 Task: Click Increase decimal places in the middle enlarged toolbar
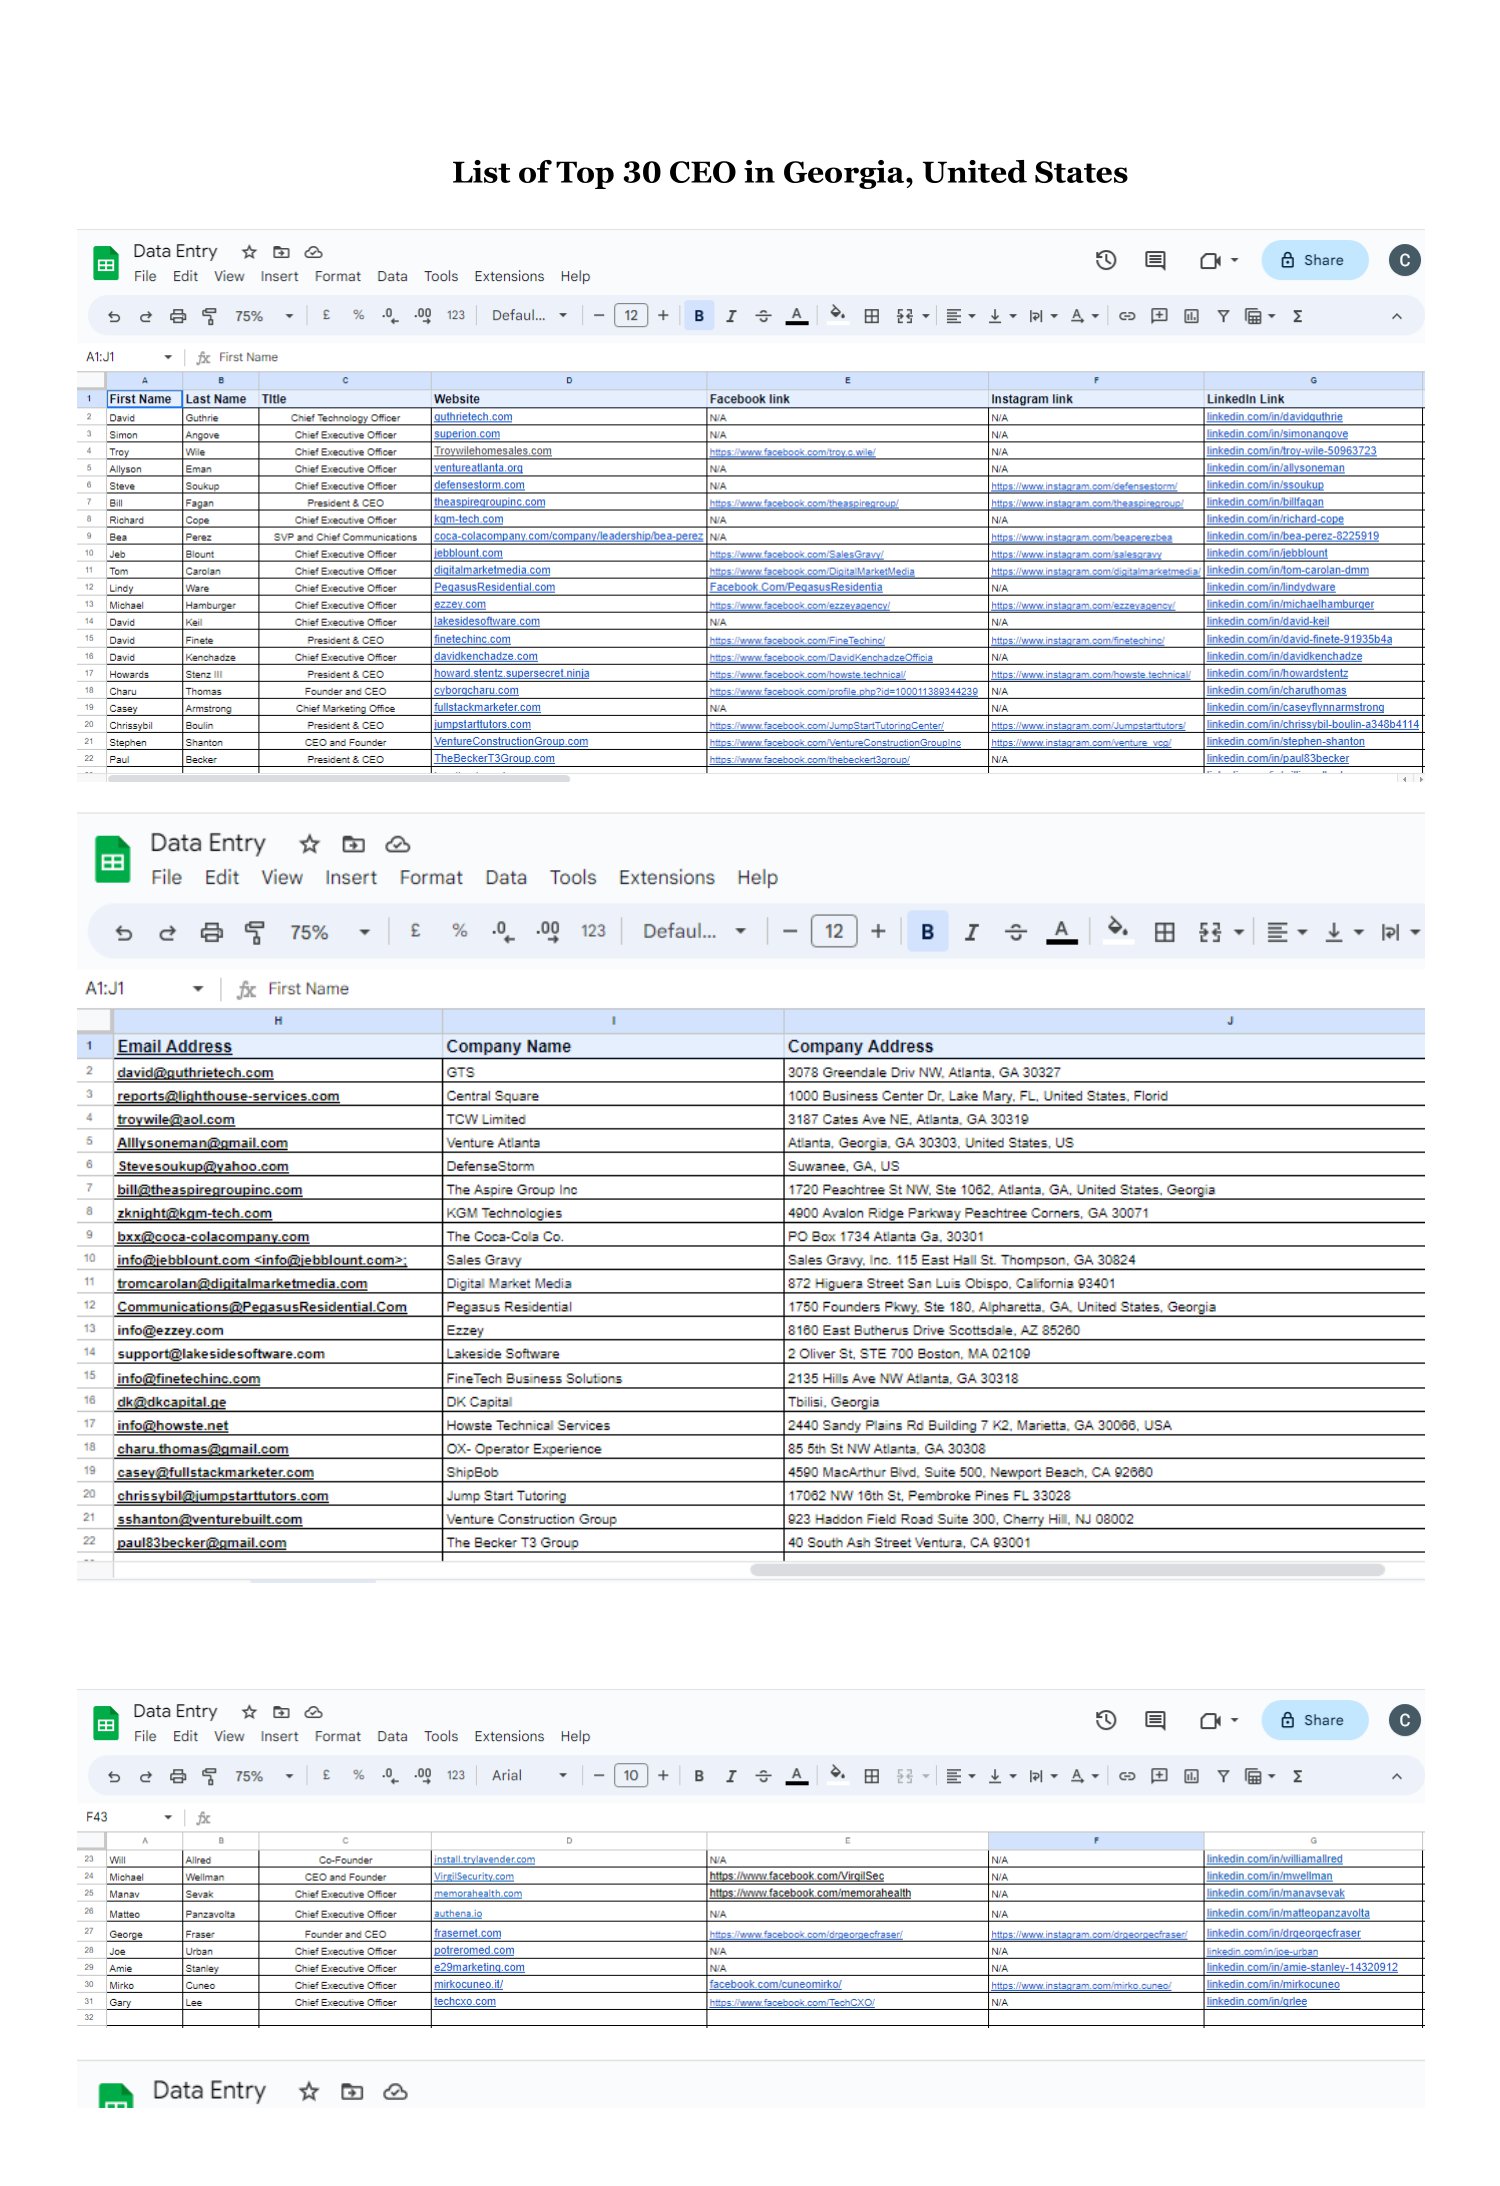click(547, 931)
